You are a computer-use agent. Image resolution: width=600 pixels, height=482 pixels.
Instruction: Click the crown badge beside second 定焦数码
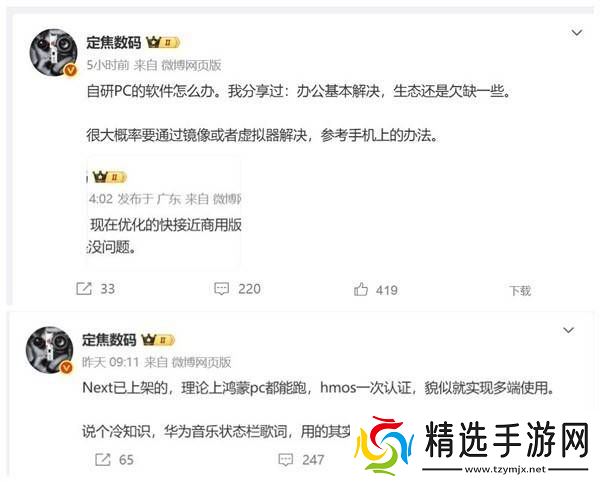click(158, 340)
